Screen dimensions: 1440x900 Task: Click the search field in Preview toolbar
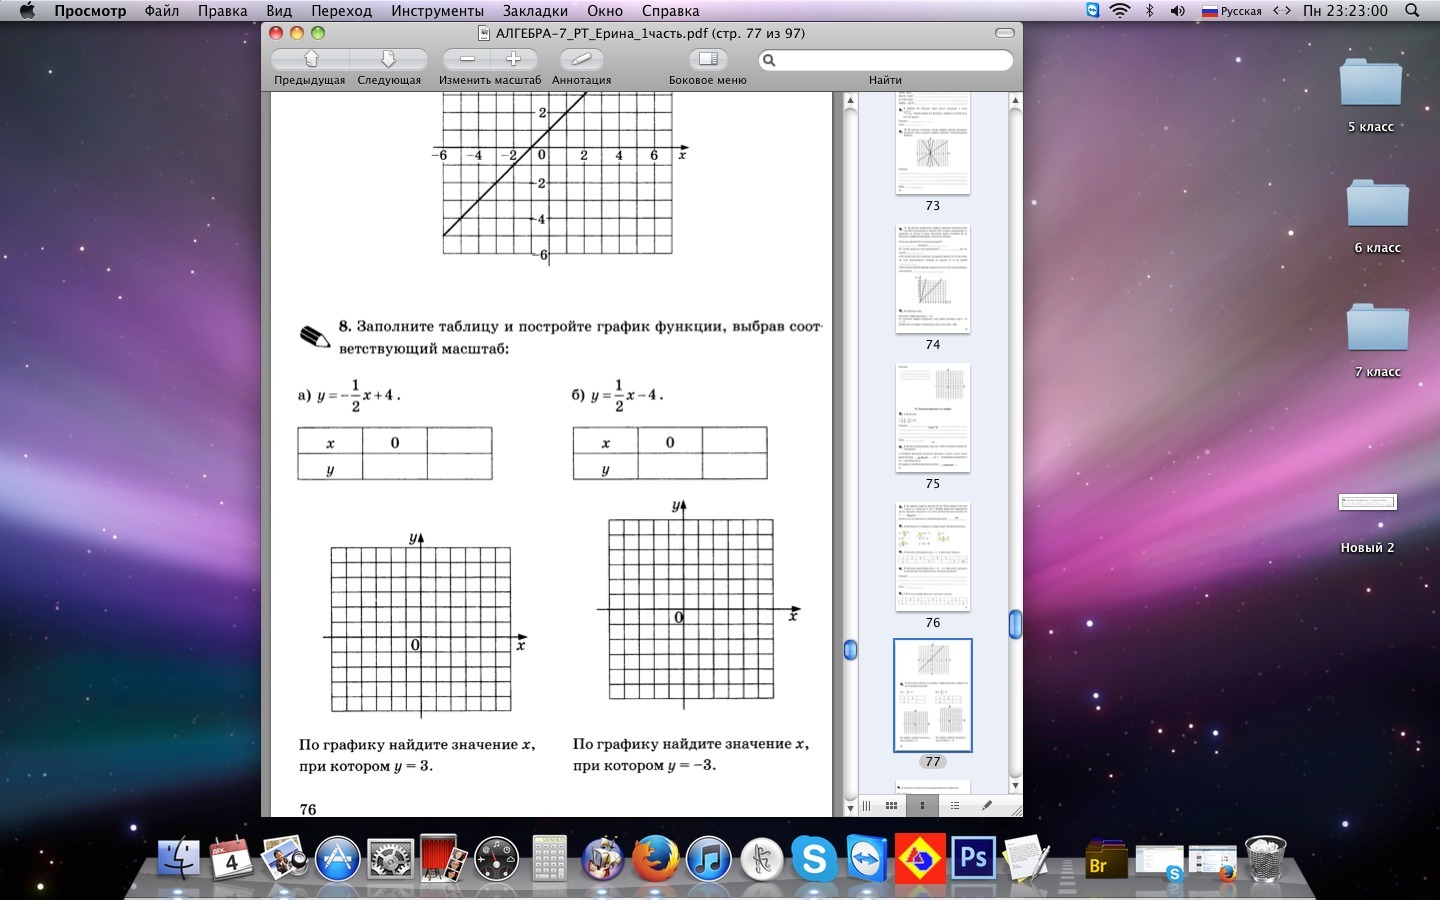tap(886, 60)
